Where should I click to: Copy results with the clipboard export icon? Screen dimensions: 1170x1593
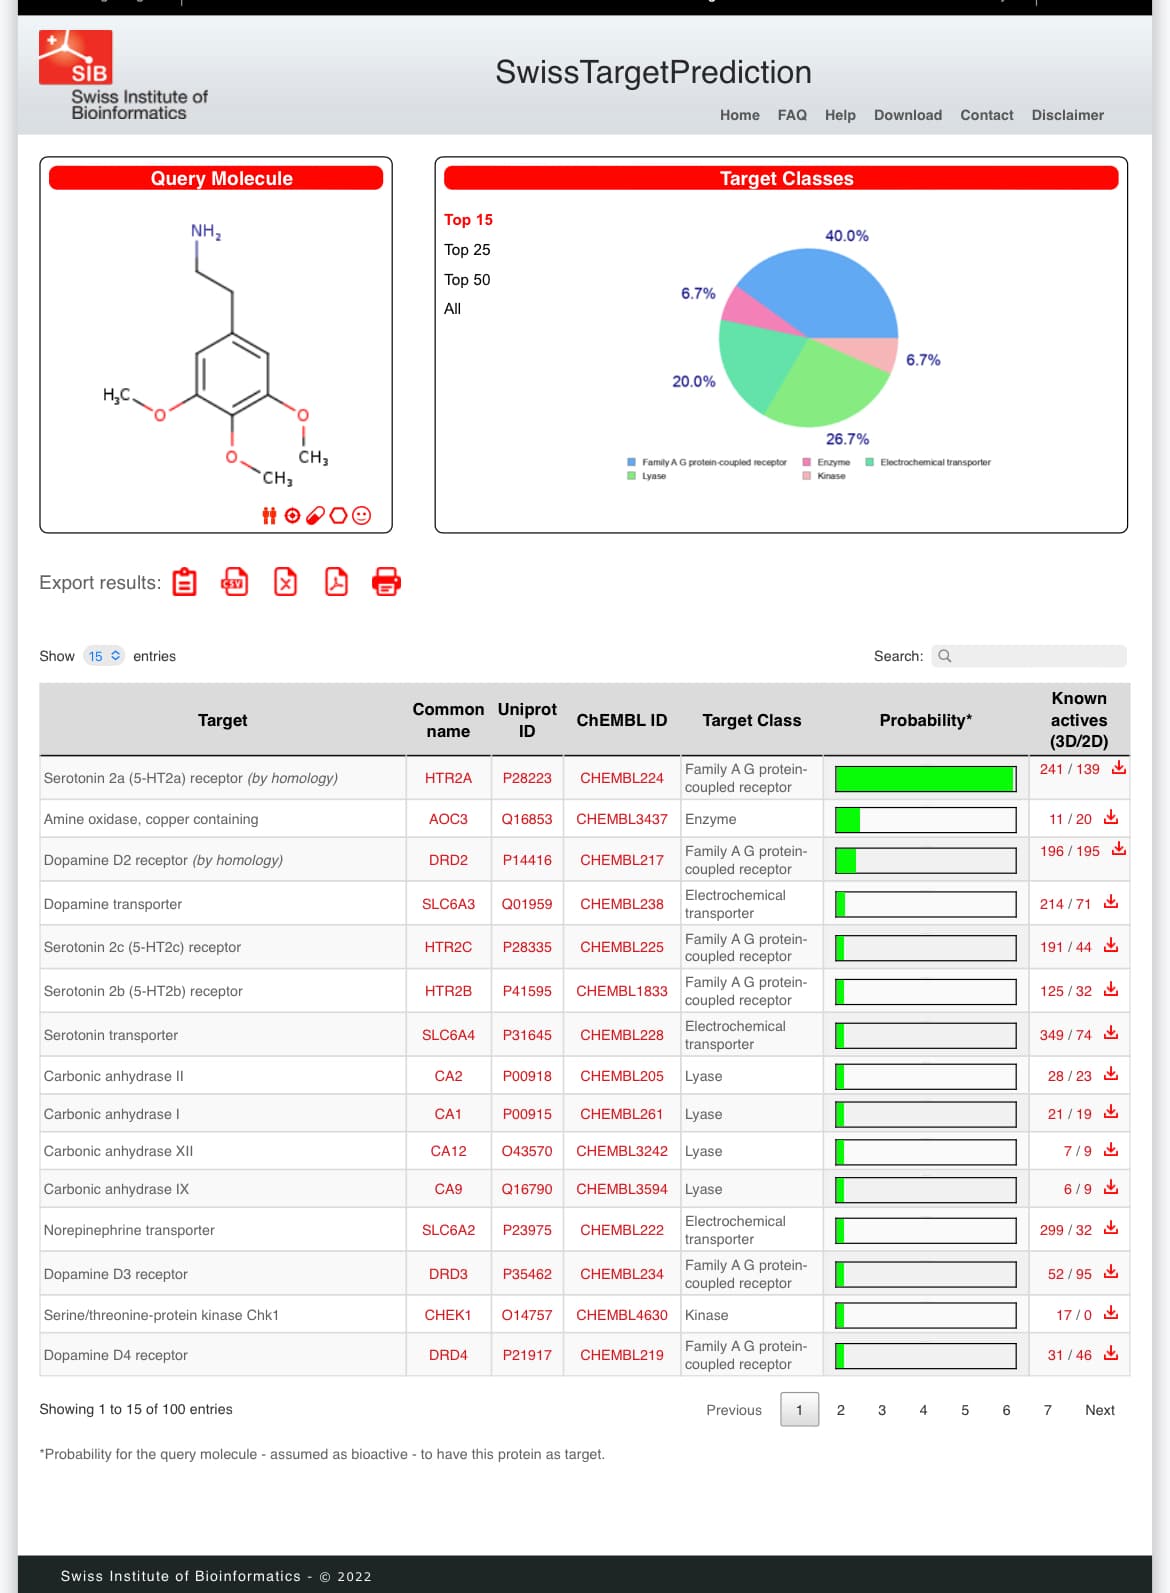pyautogui.click(x=185, y=582)
